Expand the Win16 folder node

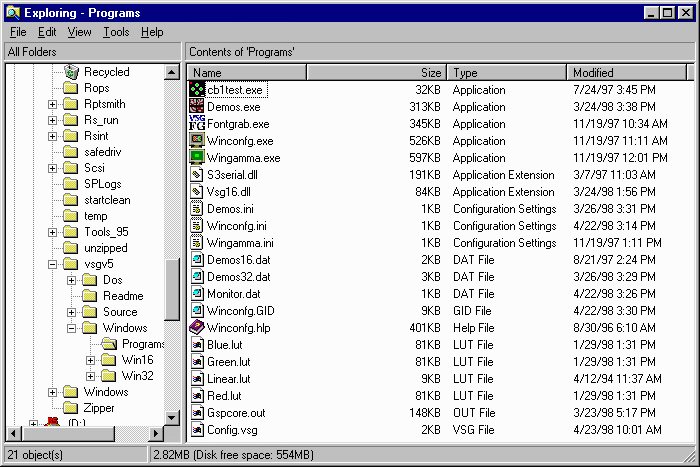coord(91,360)
